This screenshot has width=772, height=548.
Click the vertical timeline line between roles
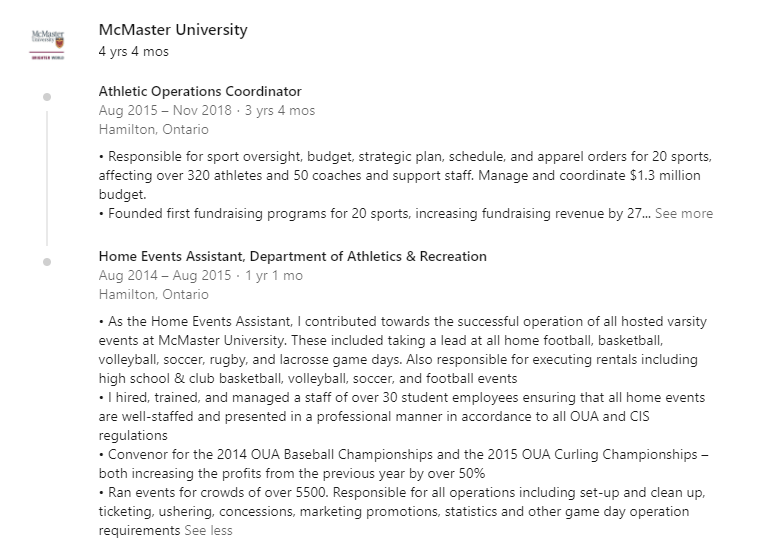coord(47,179)
